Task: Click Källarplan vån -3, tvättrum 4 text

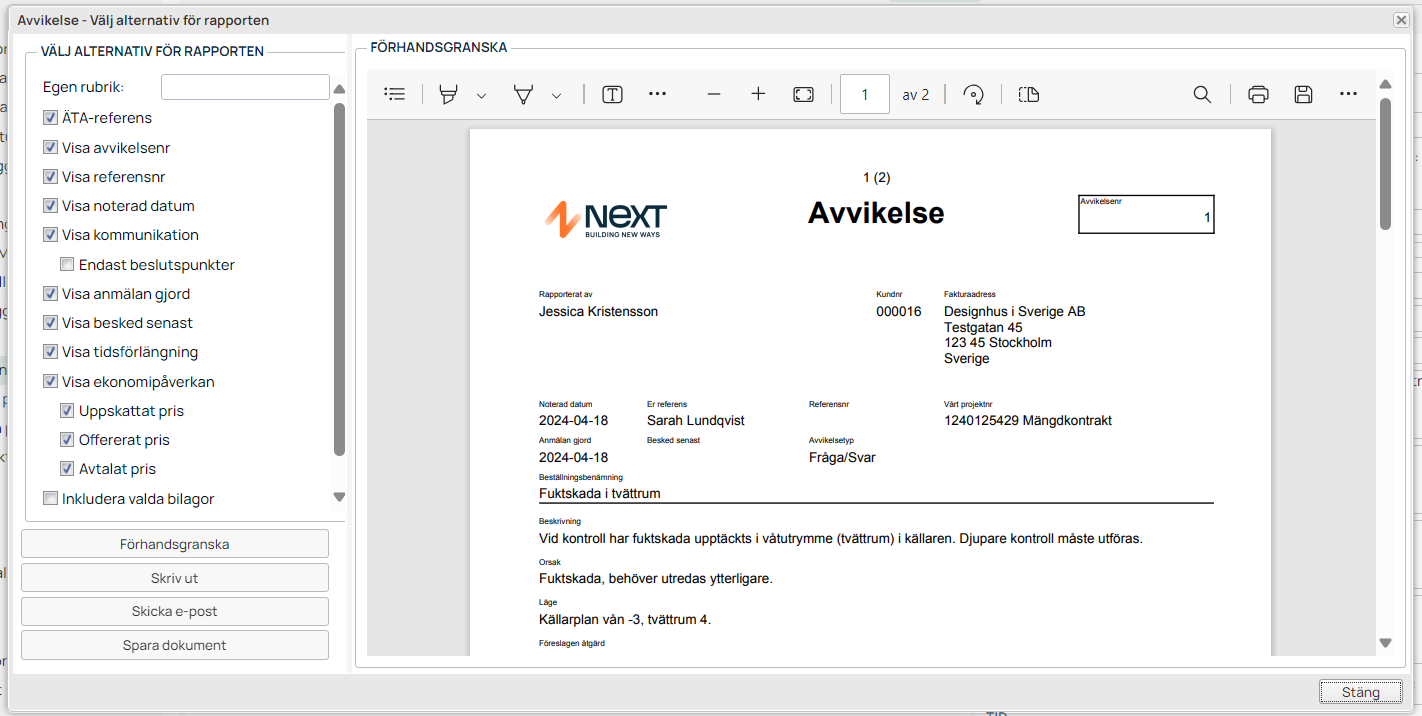Action: click(625, 620)
